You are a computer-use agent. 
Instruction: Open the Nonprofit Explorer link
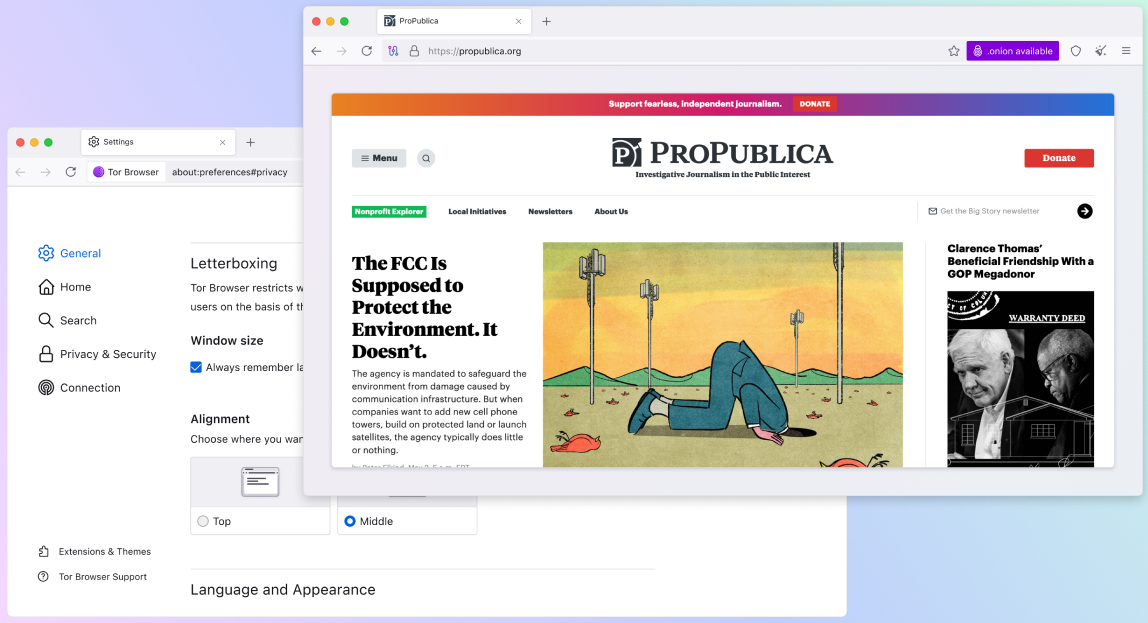coord(389,212)
